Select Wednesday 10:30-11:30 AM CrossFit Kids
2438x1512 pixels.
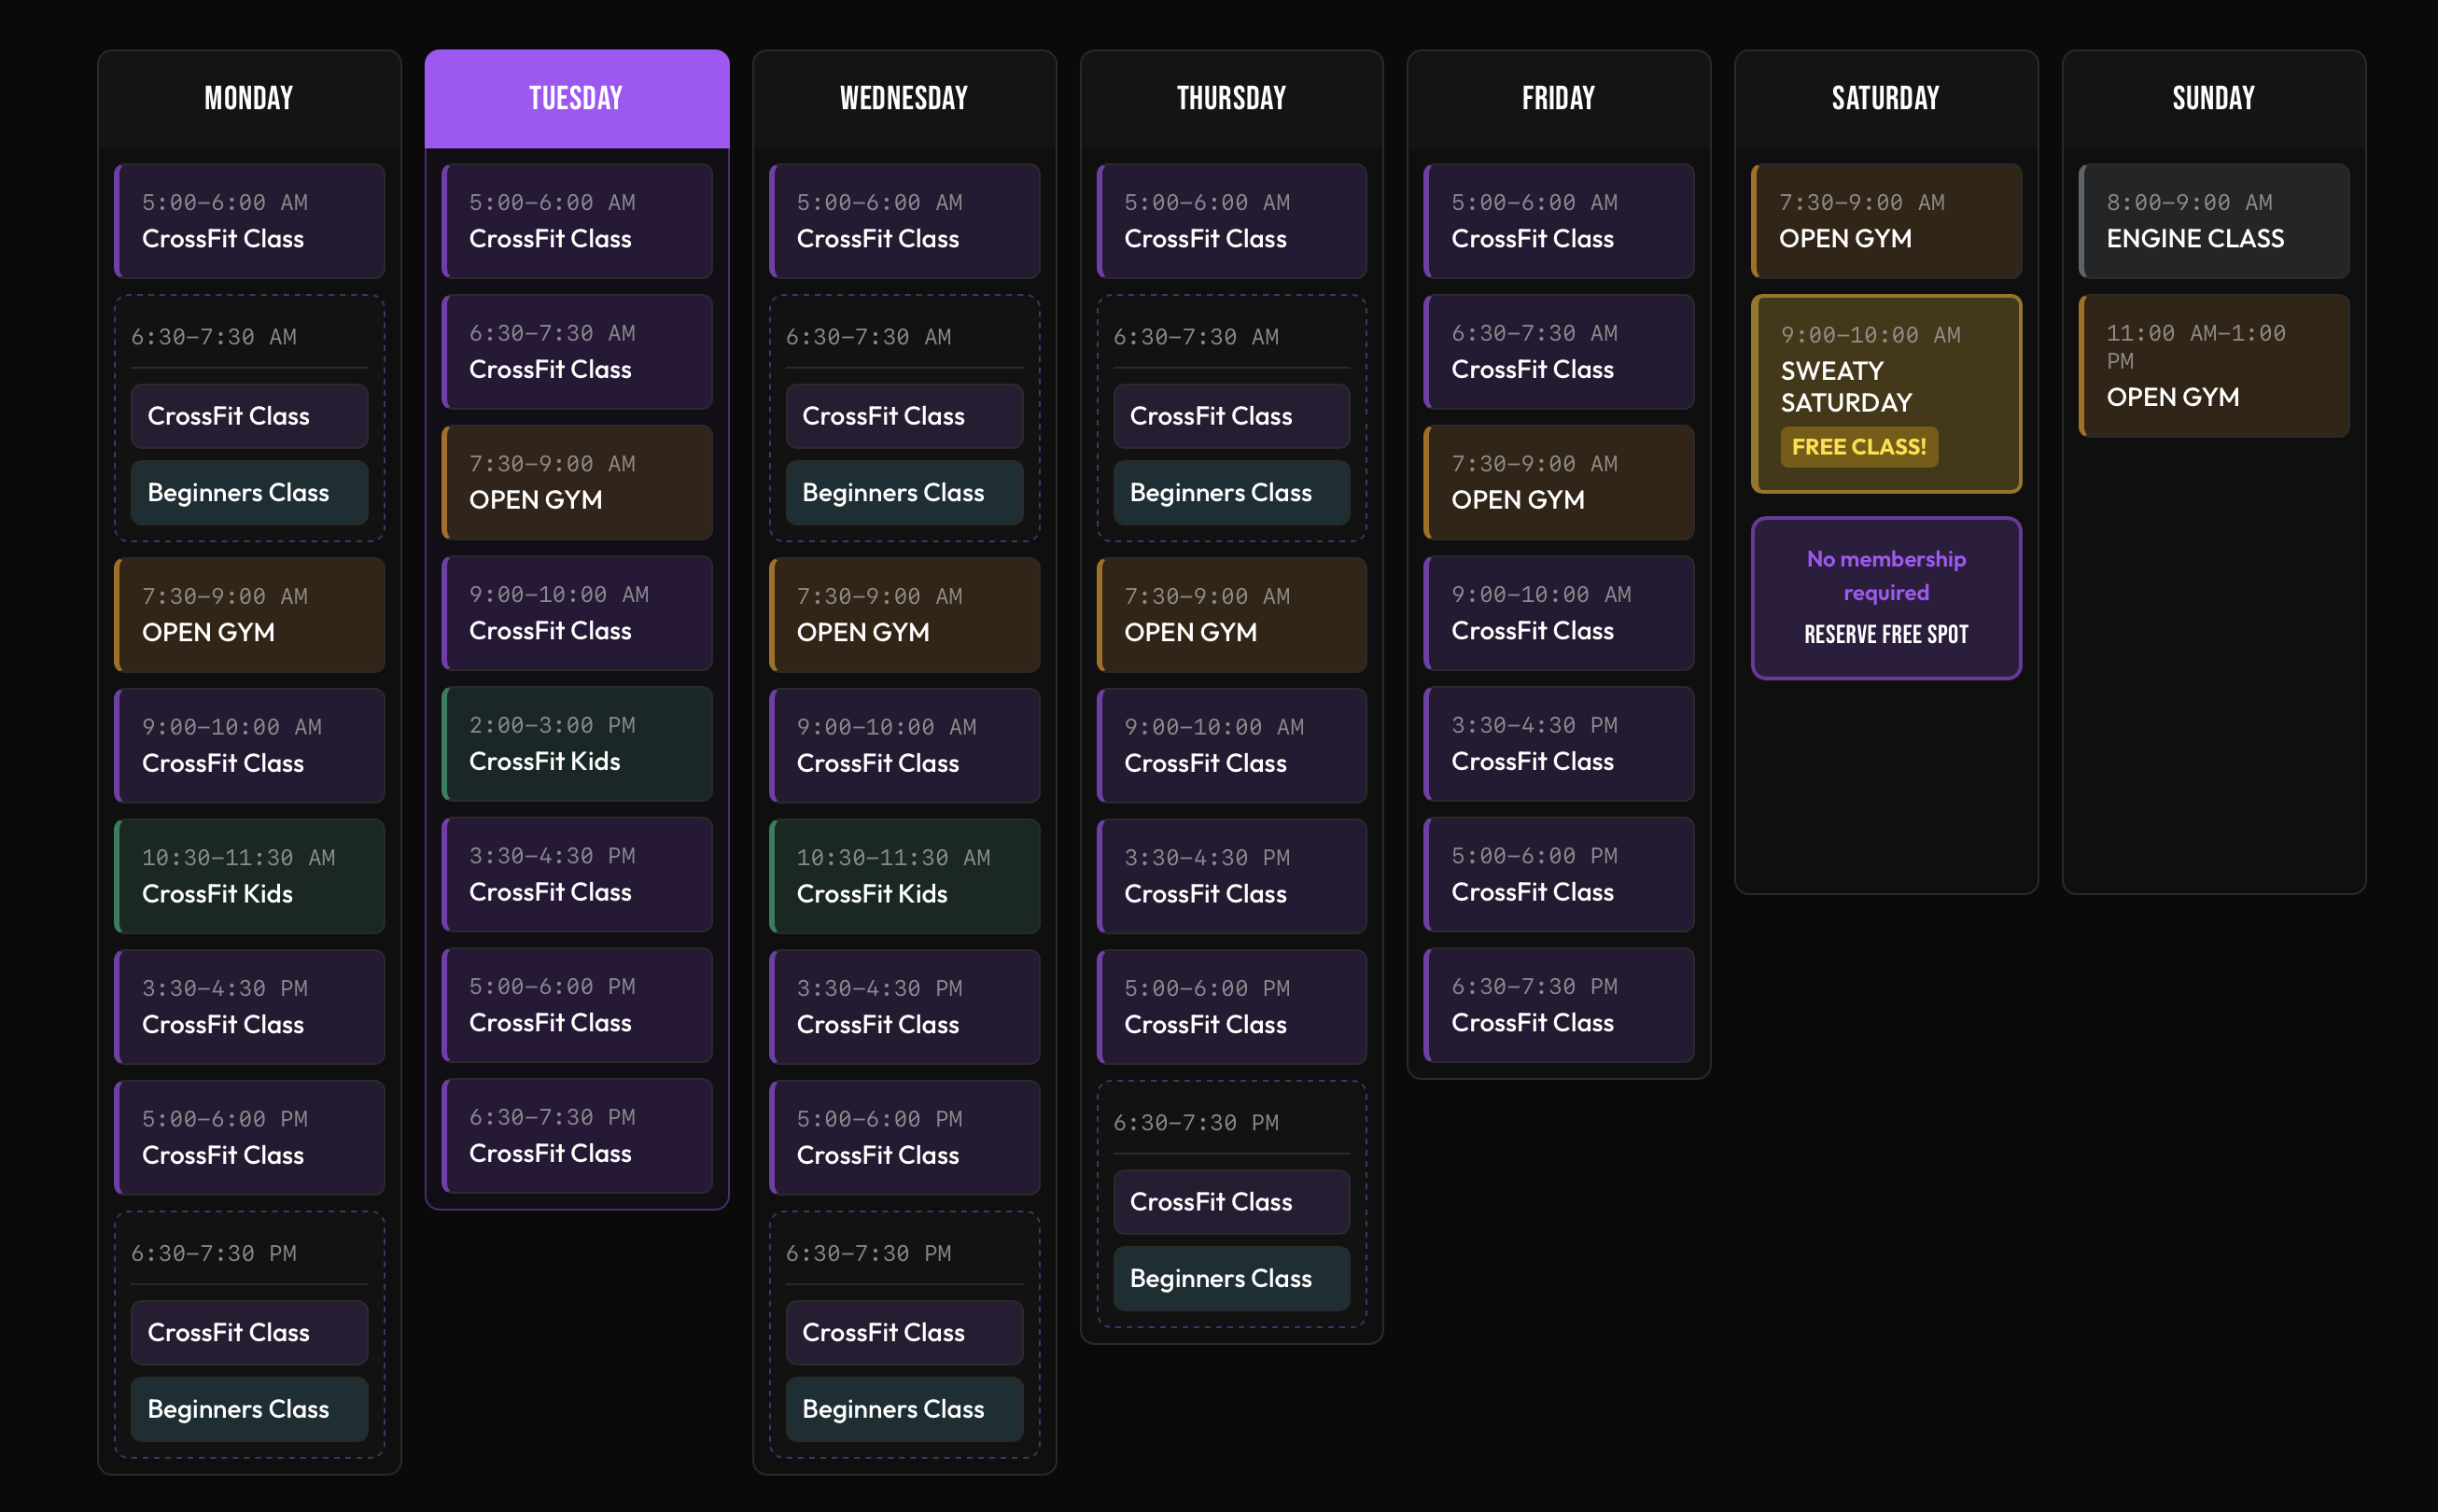click(x=904, y=876)
